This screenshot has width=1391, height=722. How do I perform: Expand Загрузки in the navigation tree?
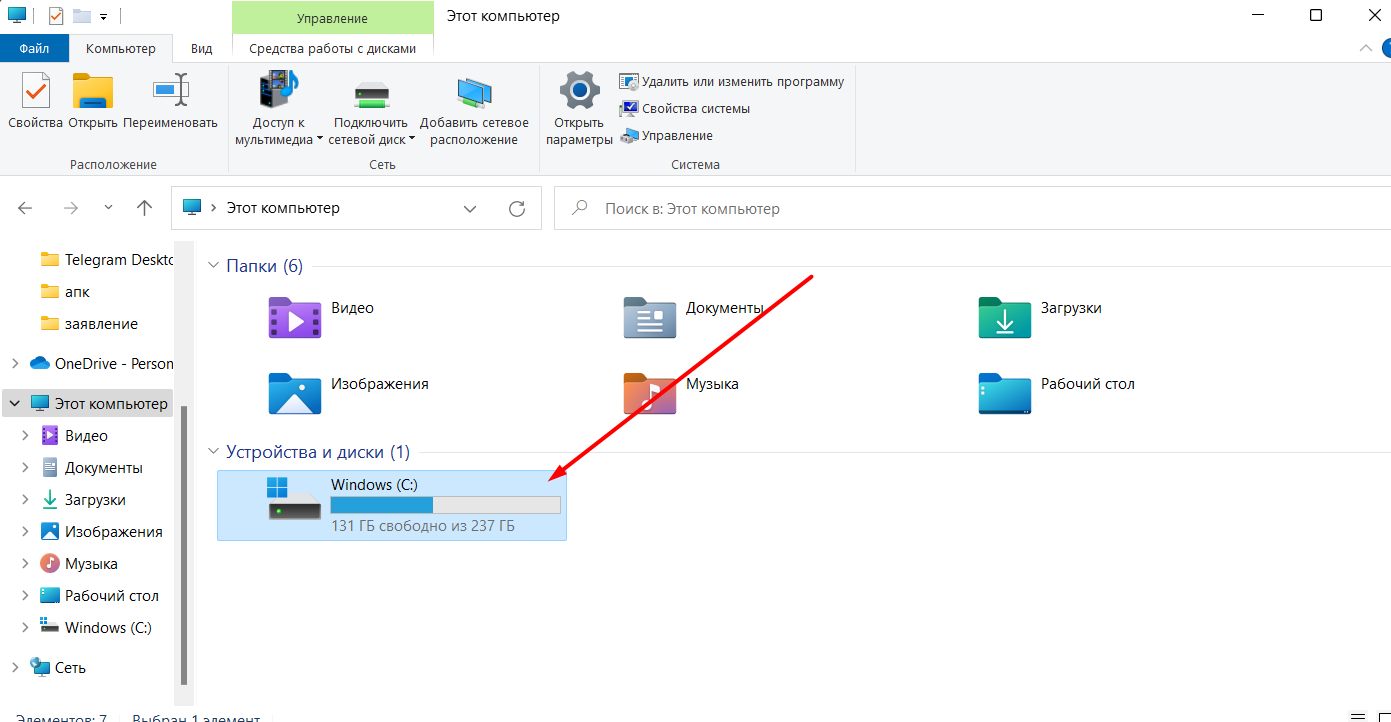(26, 500)
